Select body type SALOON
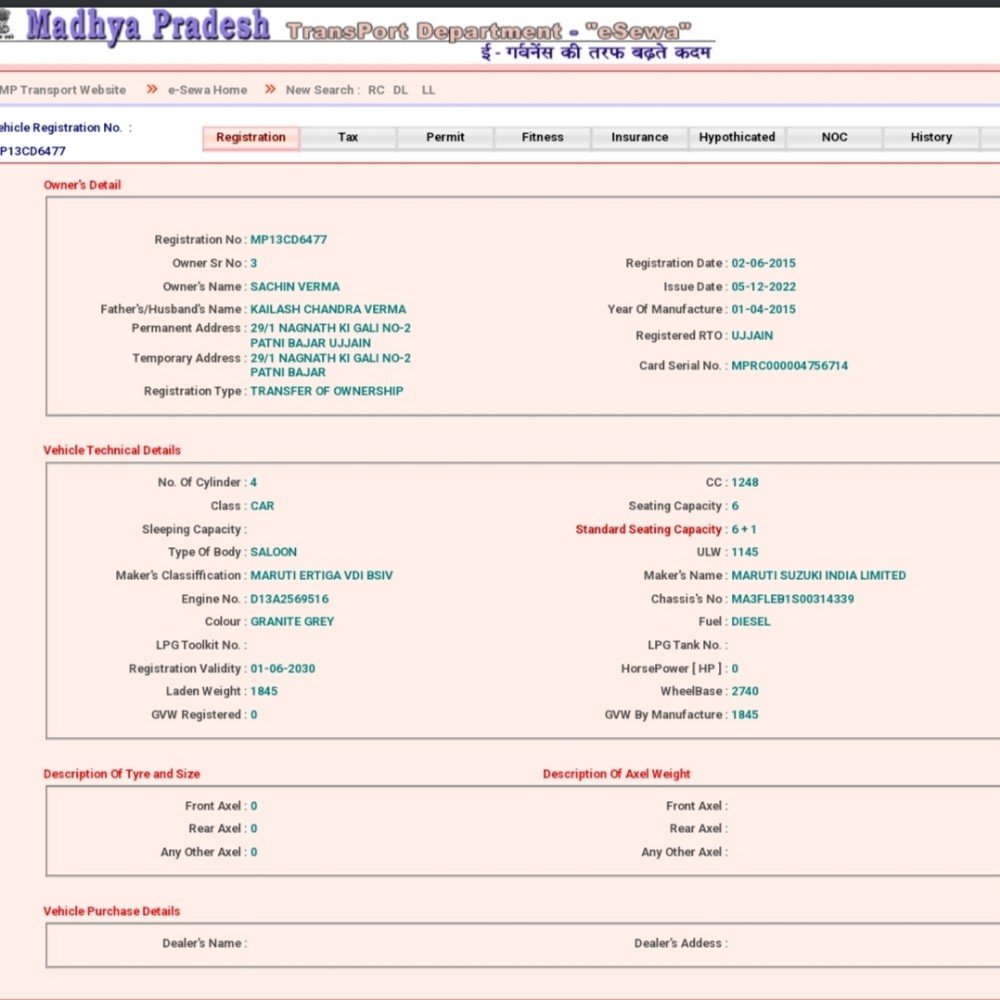Image resolution: width=1000 pixels, height=1000 pixels. point(274,552)
